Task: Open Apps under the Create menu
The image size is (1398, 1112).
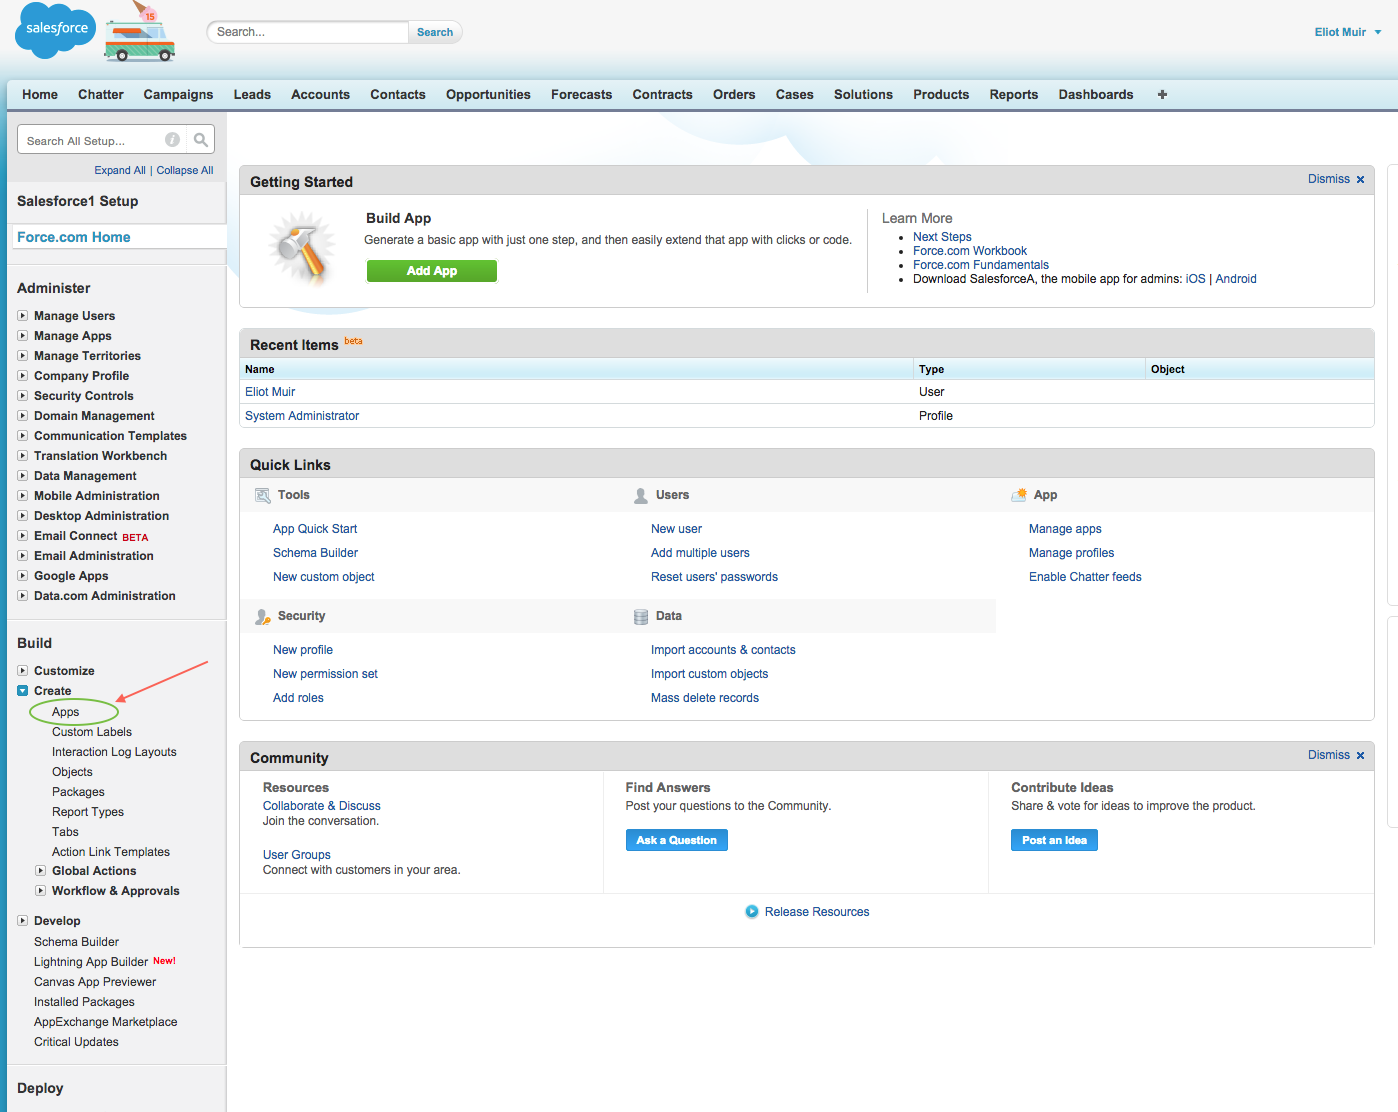Action: [x=66, y=712]
